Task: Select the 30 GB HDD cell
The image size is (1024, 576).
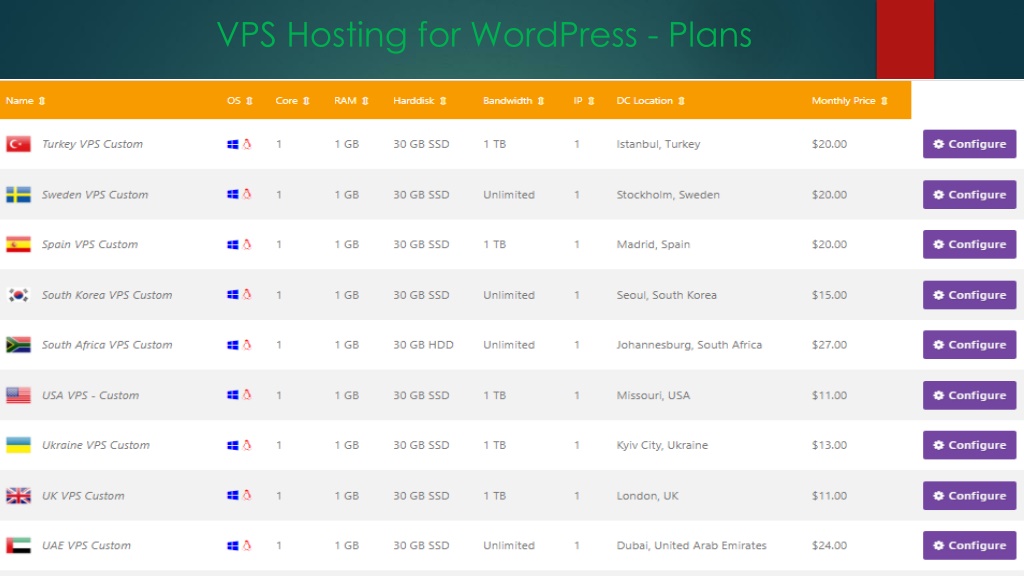Action: (423, 344)
